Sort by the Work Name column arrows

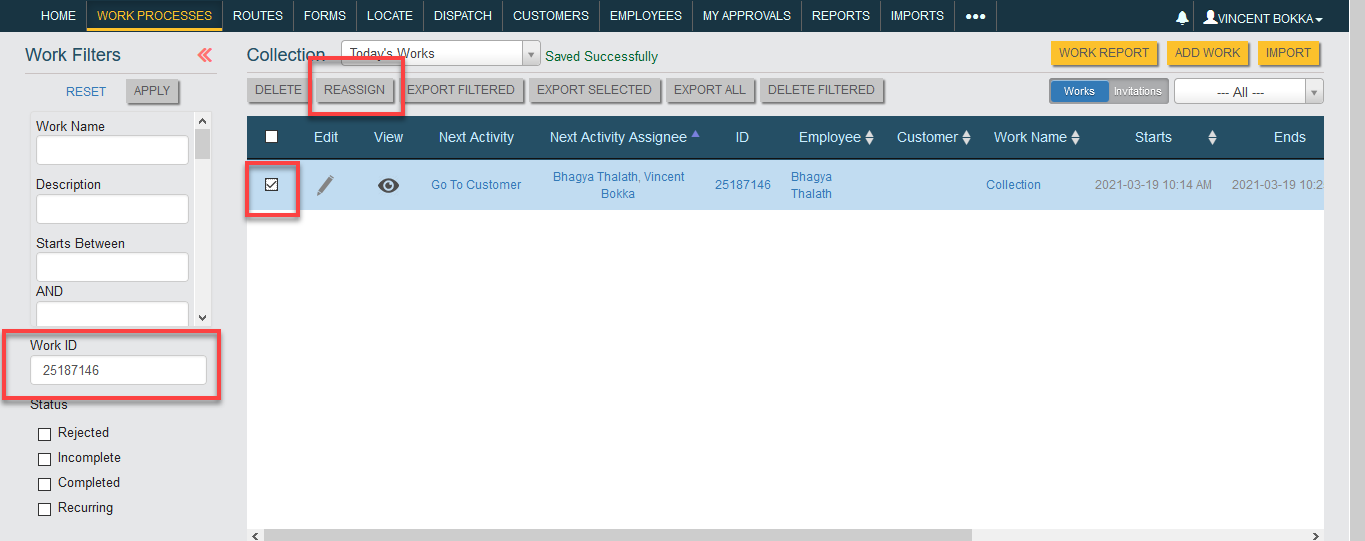(x=1075, y=137)
